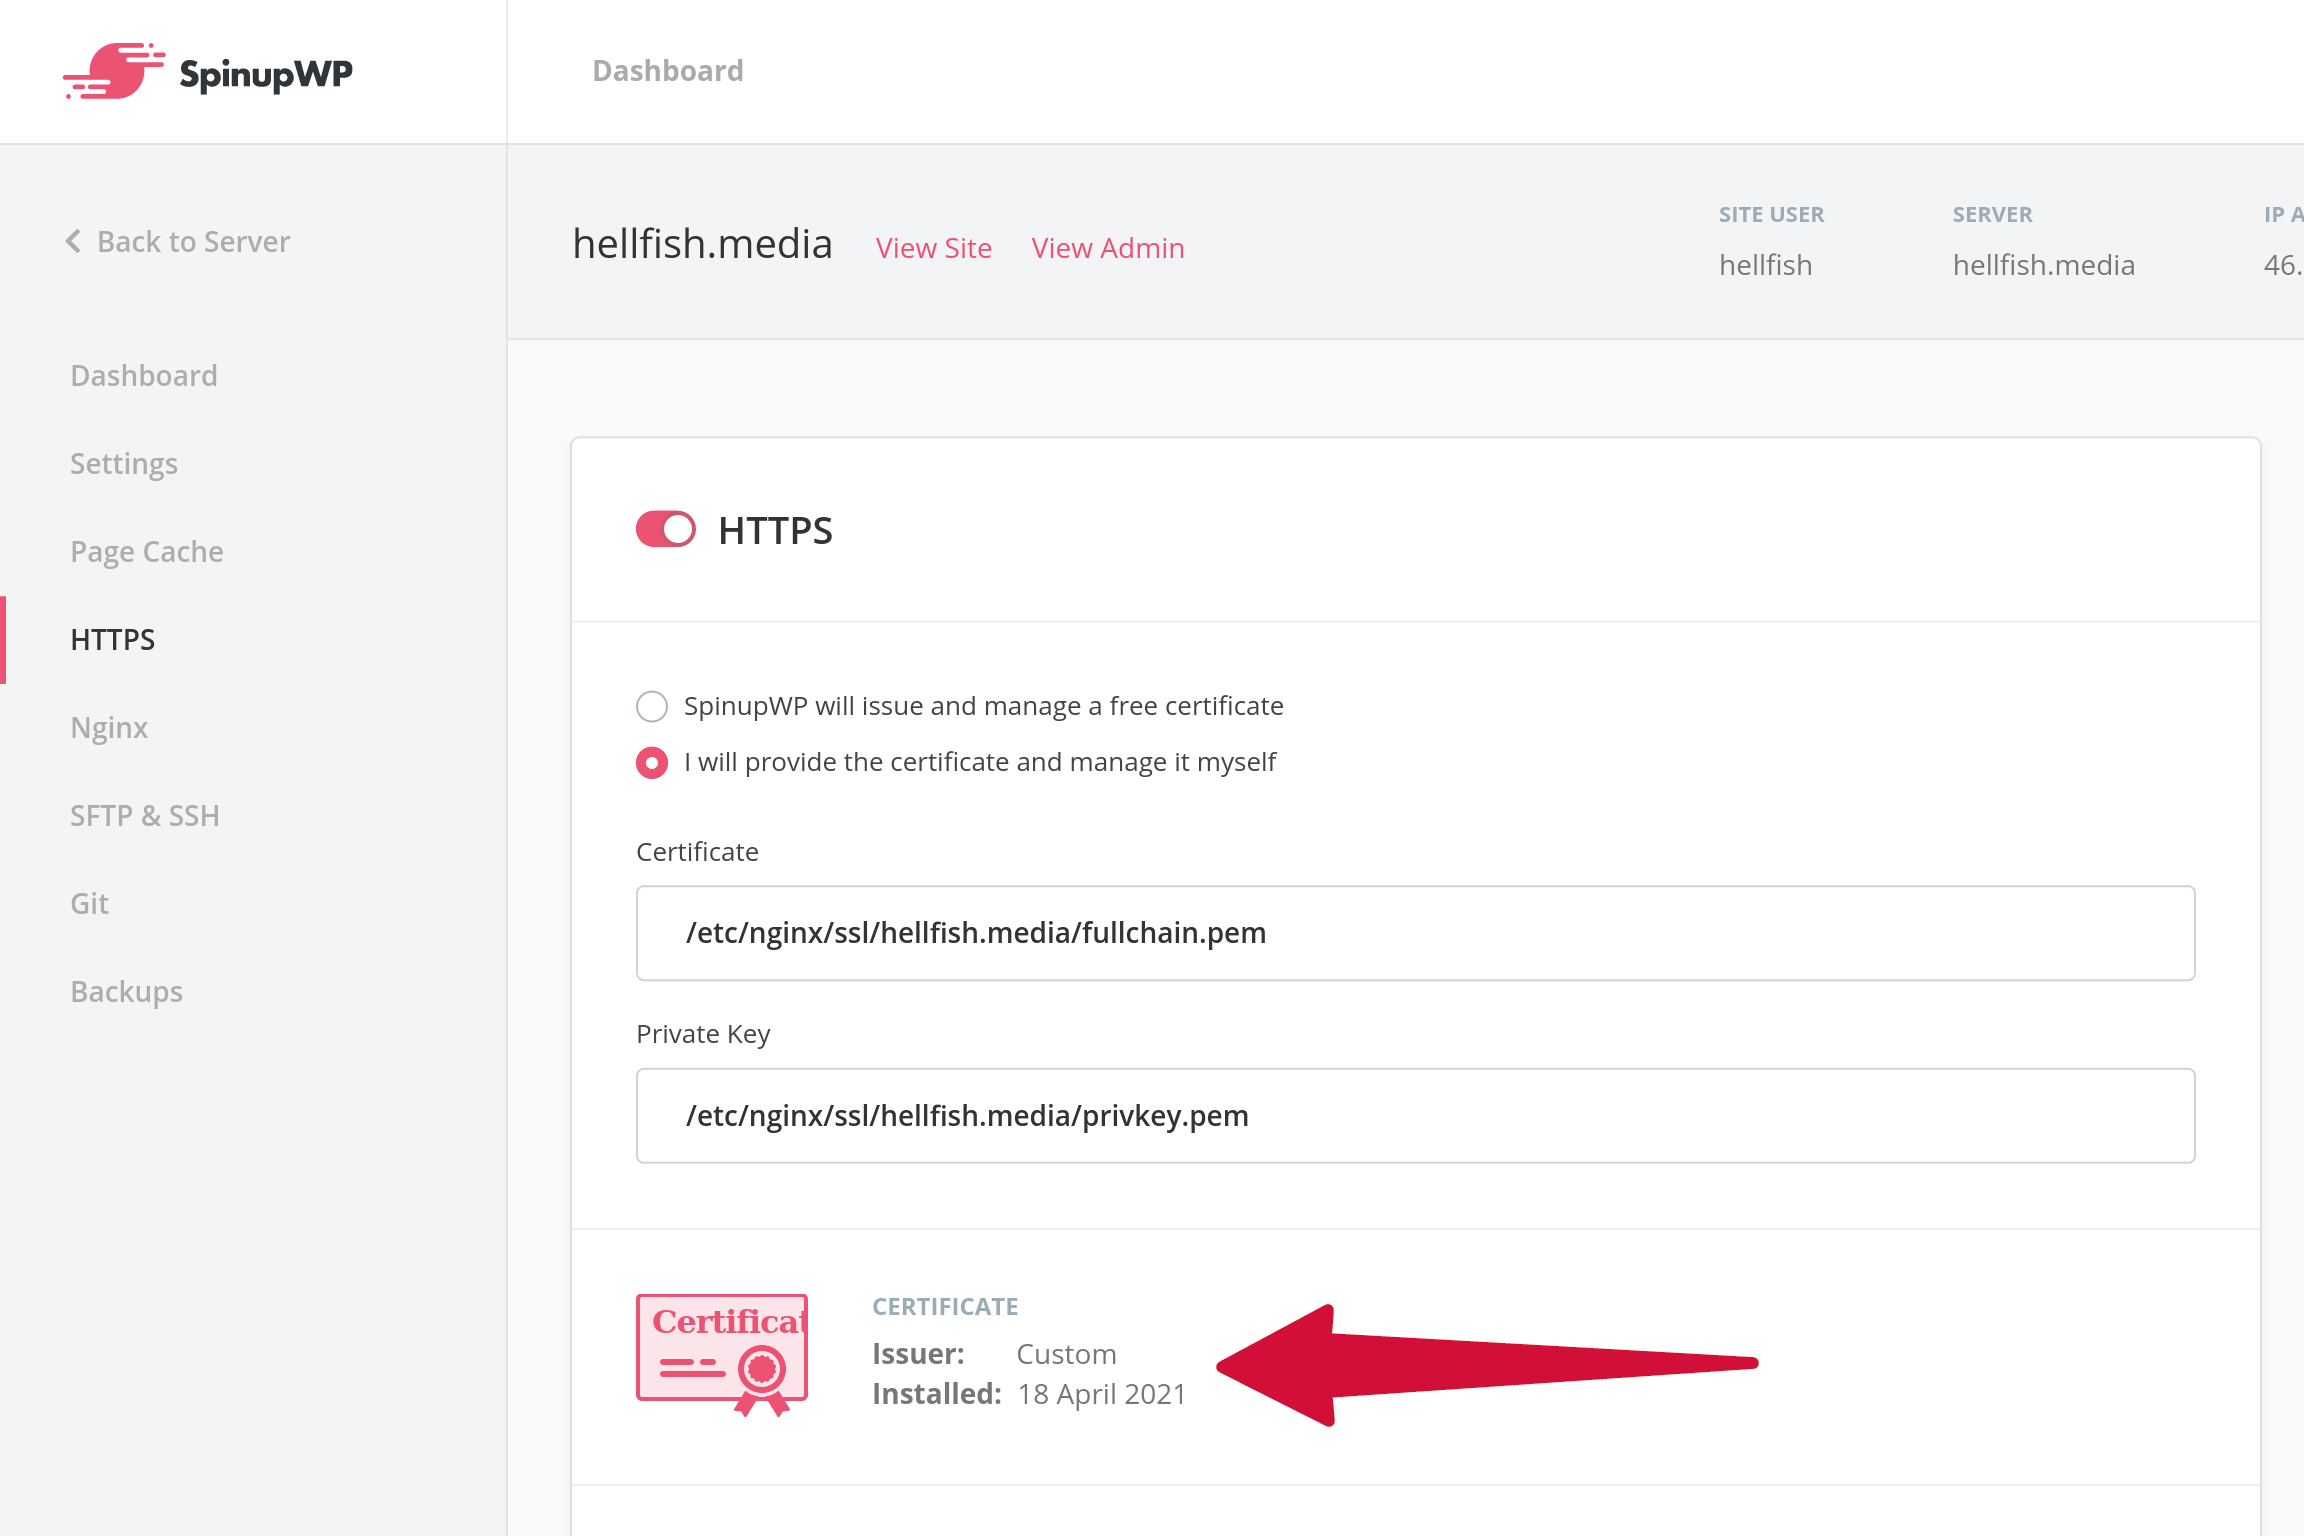Image resolution: width=2304 pixels, height=1536 pixels.
Task: Toggle the HTTPS switch off
Action: click(x=666, y=529)
